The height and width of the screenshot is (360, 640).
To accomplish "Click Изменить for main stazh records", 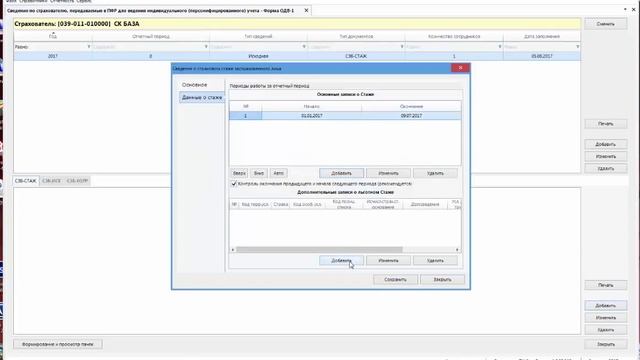I will click(388, 173).
